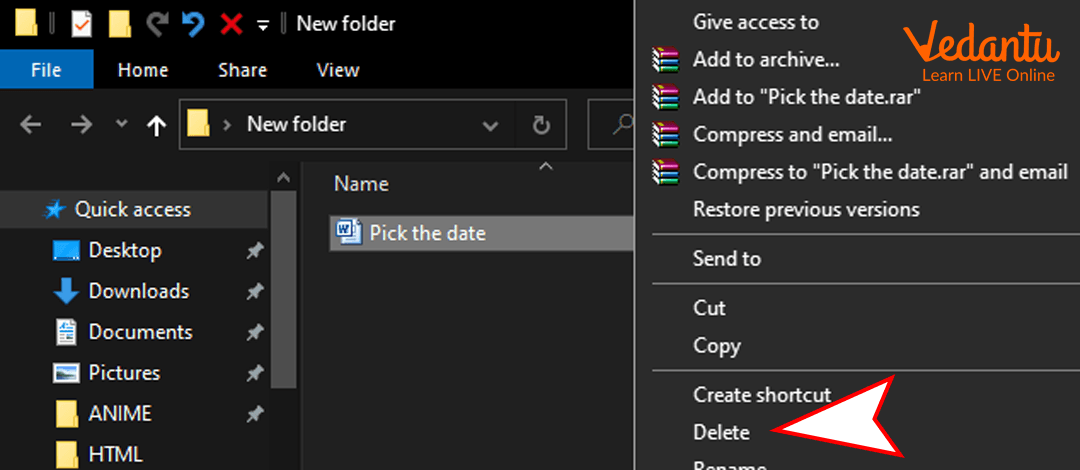The width and height of the screenshot is (1080, 470).
Task: Select Copy in the context menu
Action: 716,346
